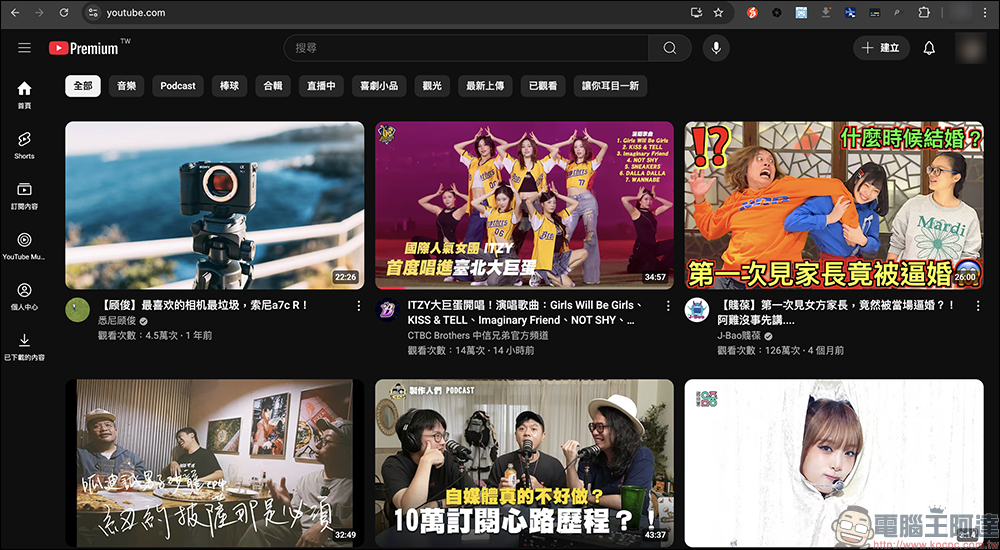Select the 音樂 filter chip
Viewport: 1000px width, 550px height.
tap(126, 86)
